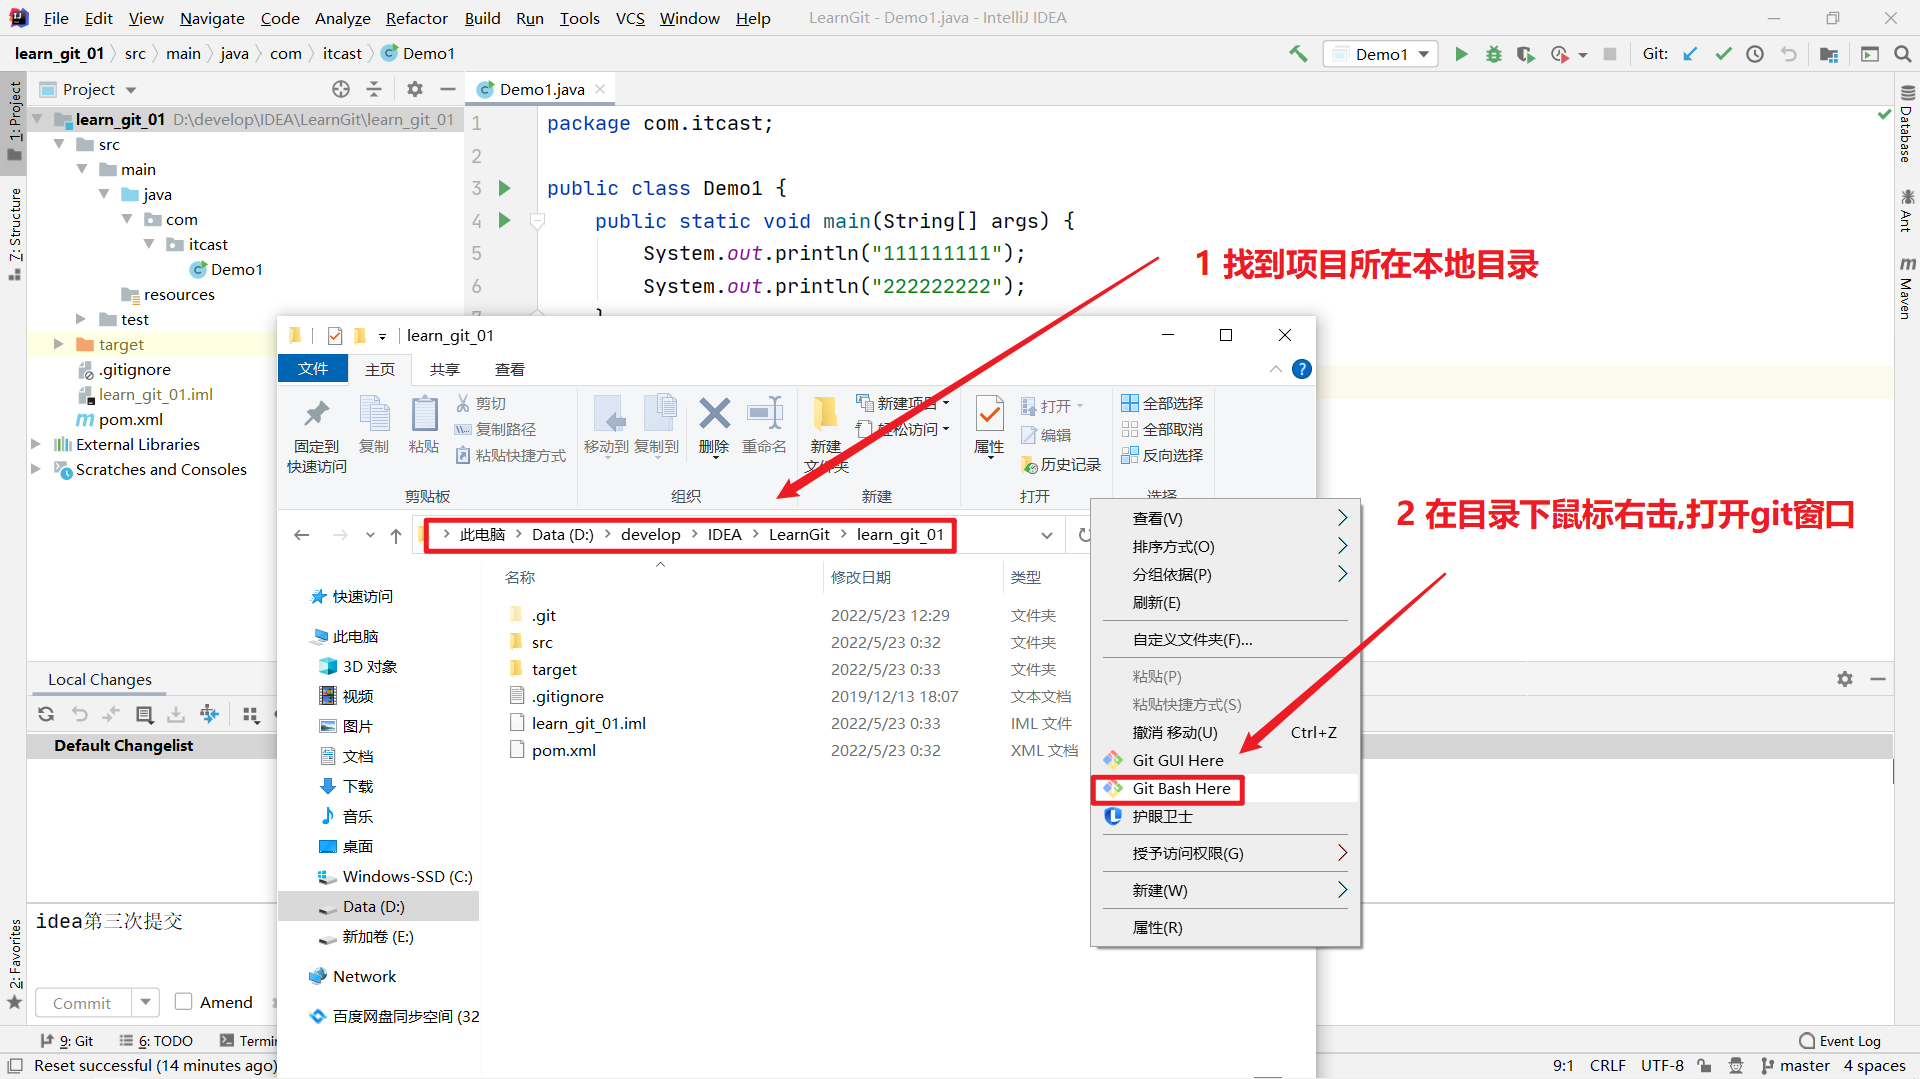Viewport: 1920px width, 1079px height.
Task: Click the commit message text field
Action: [150, 945]
